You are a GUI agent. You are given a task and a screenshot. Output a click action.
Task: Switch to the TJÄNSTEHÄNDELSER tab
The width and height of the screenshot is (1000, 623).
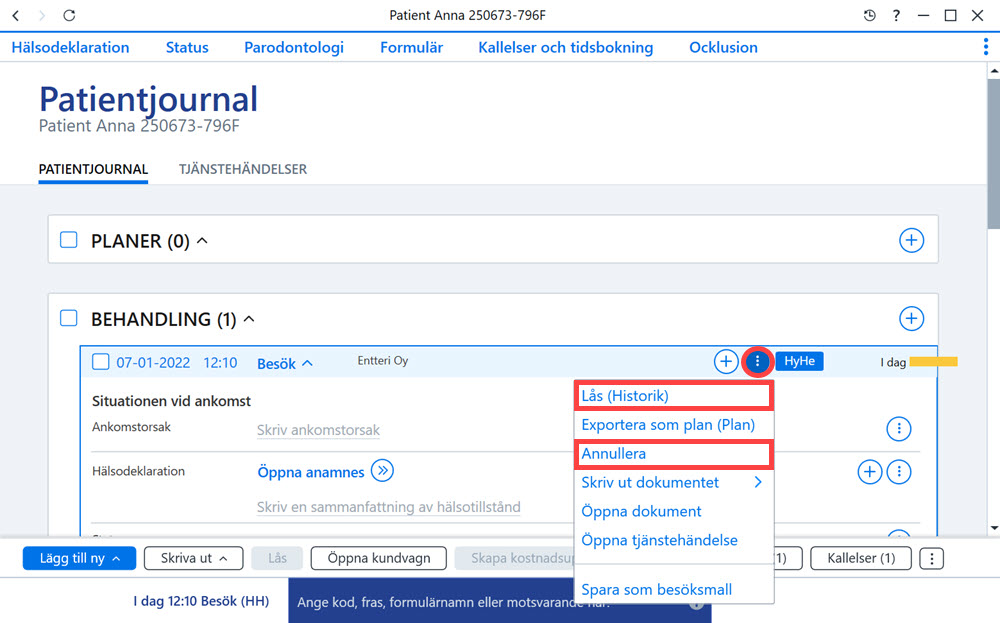click(x=242, y=169)
